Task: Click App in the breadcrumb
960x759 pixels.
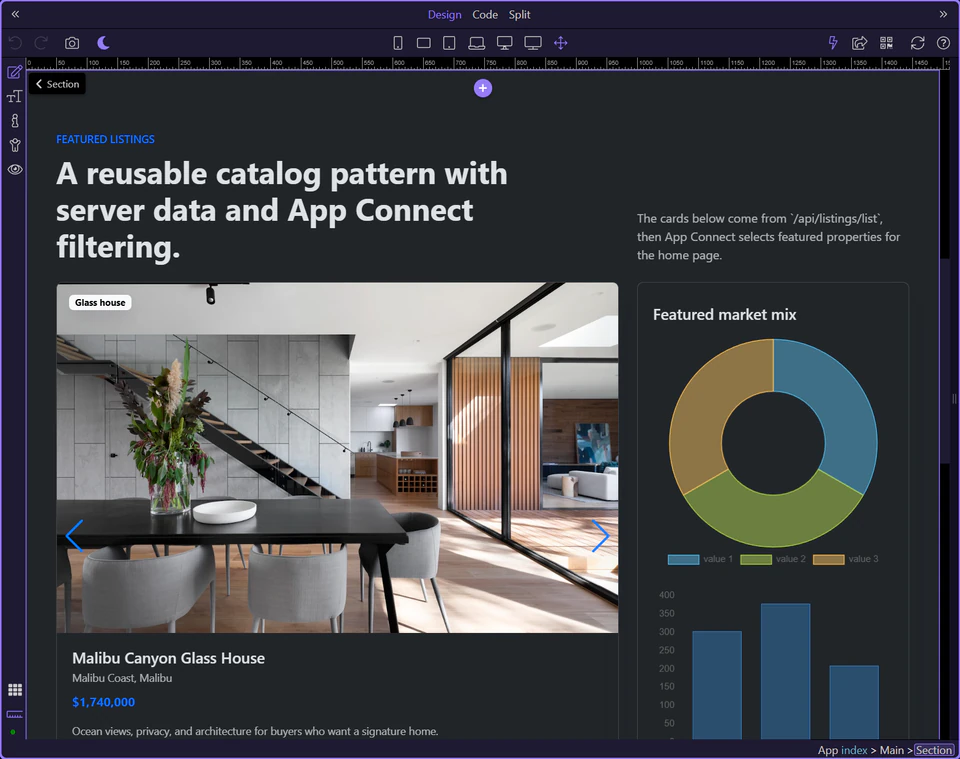Action: (x=827, y=750)
